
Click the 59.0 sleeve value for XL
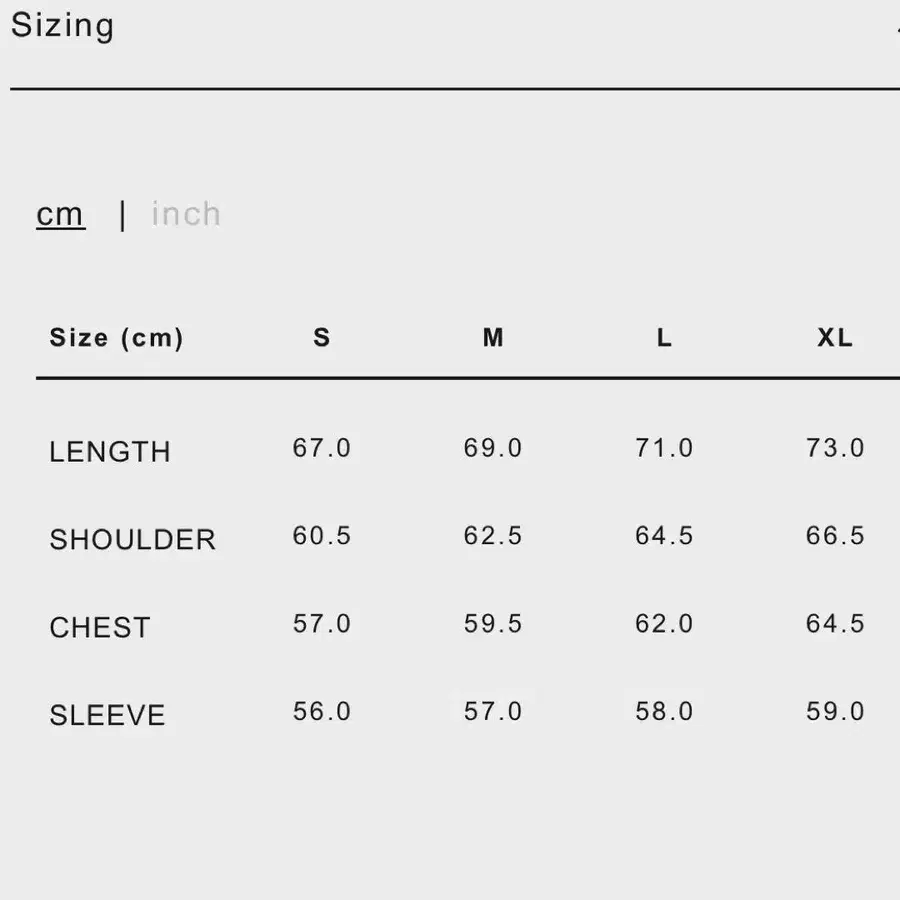[x=835, y=711]
